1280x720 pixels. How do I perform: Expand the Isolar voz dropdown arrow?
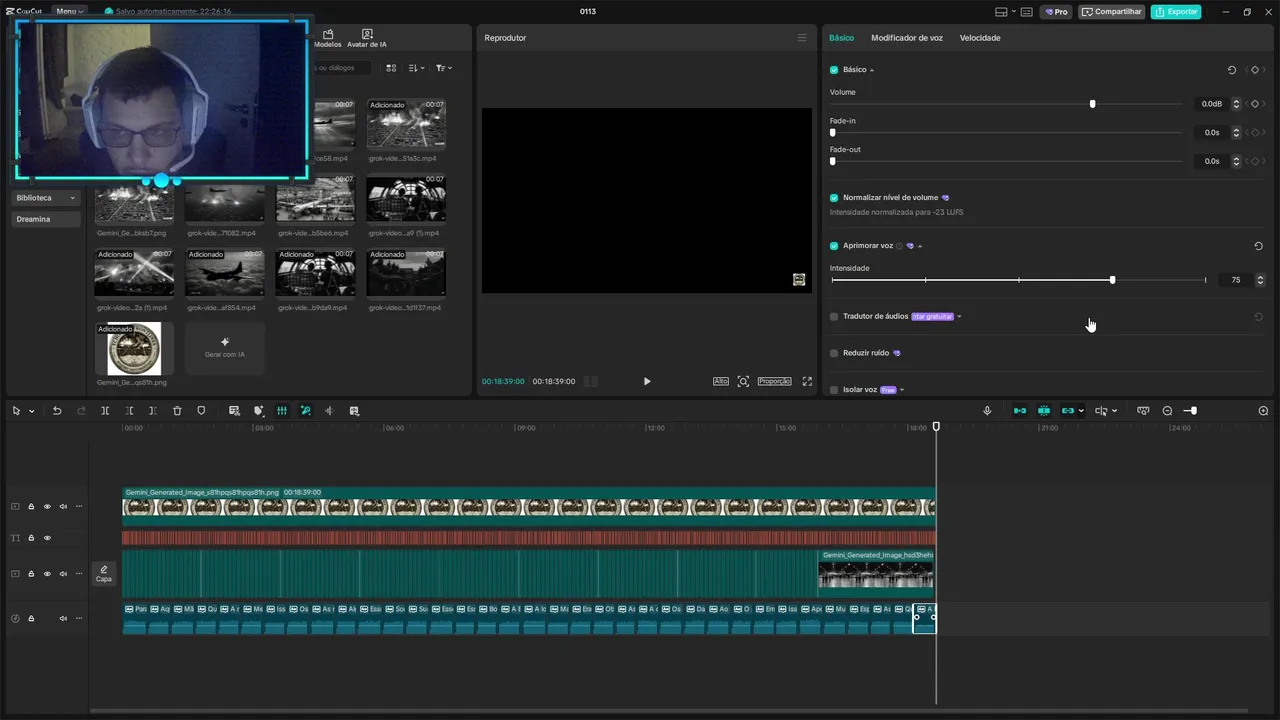pyautogui.click(x=902, y=390)
